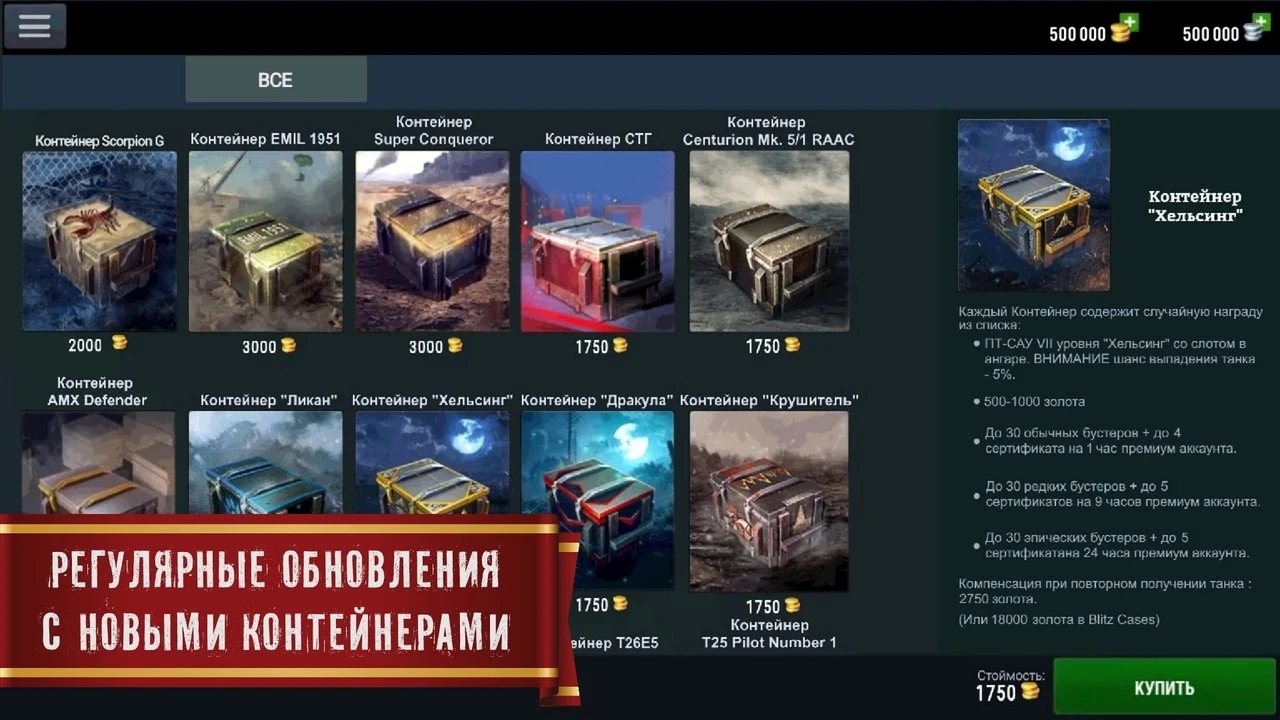1280x720 pixels.
Task: Click the T25 Pilot Number 1 container label
Action: (x=769, y=633)
